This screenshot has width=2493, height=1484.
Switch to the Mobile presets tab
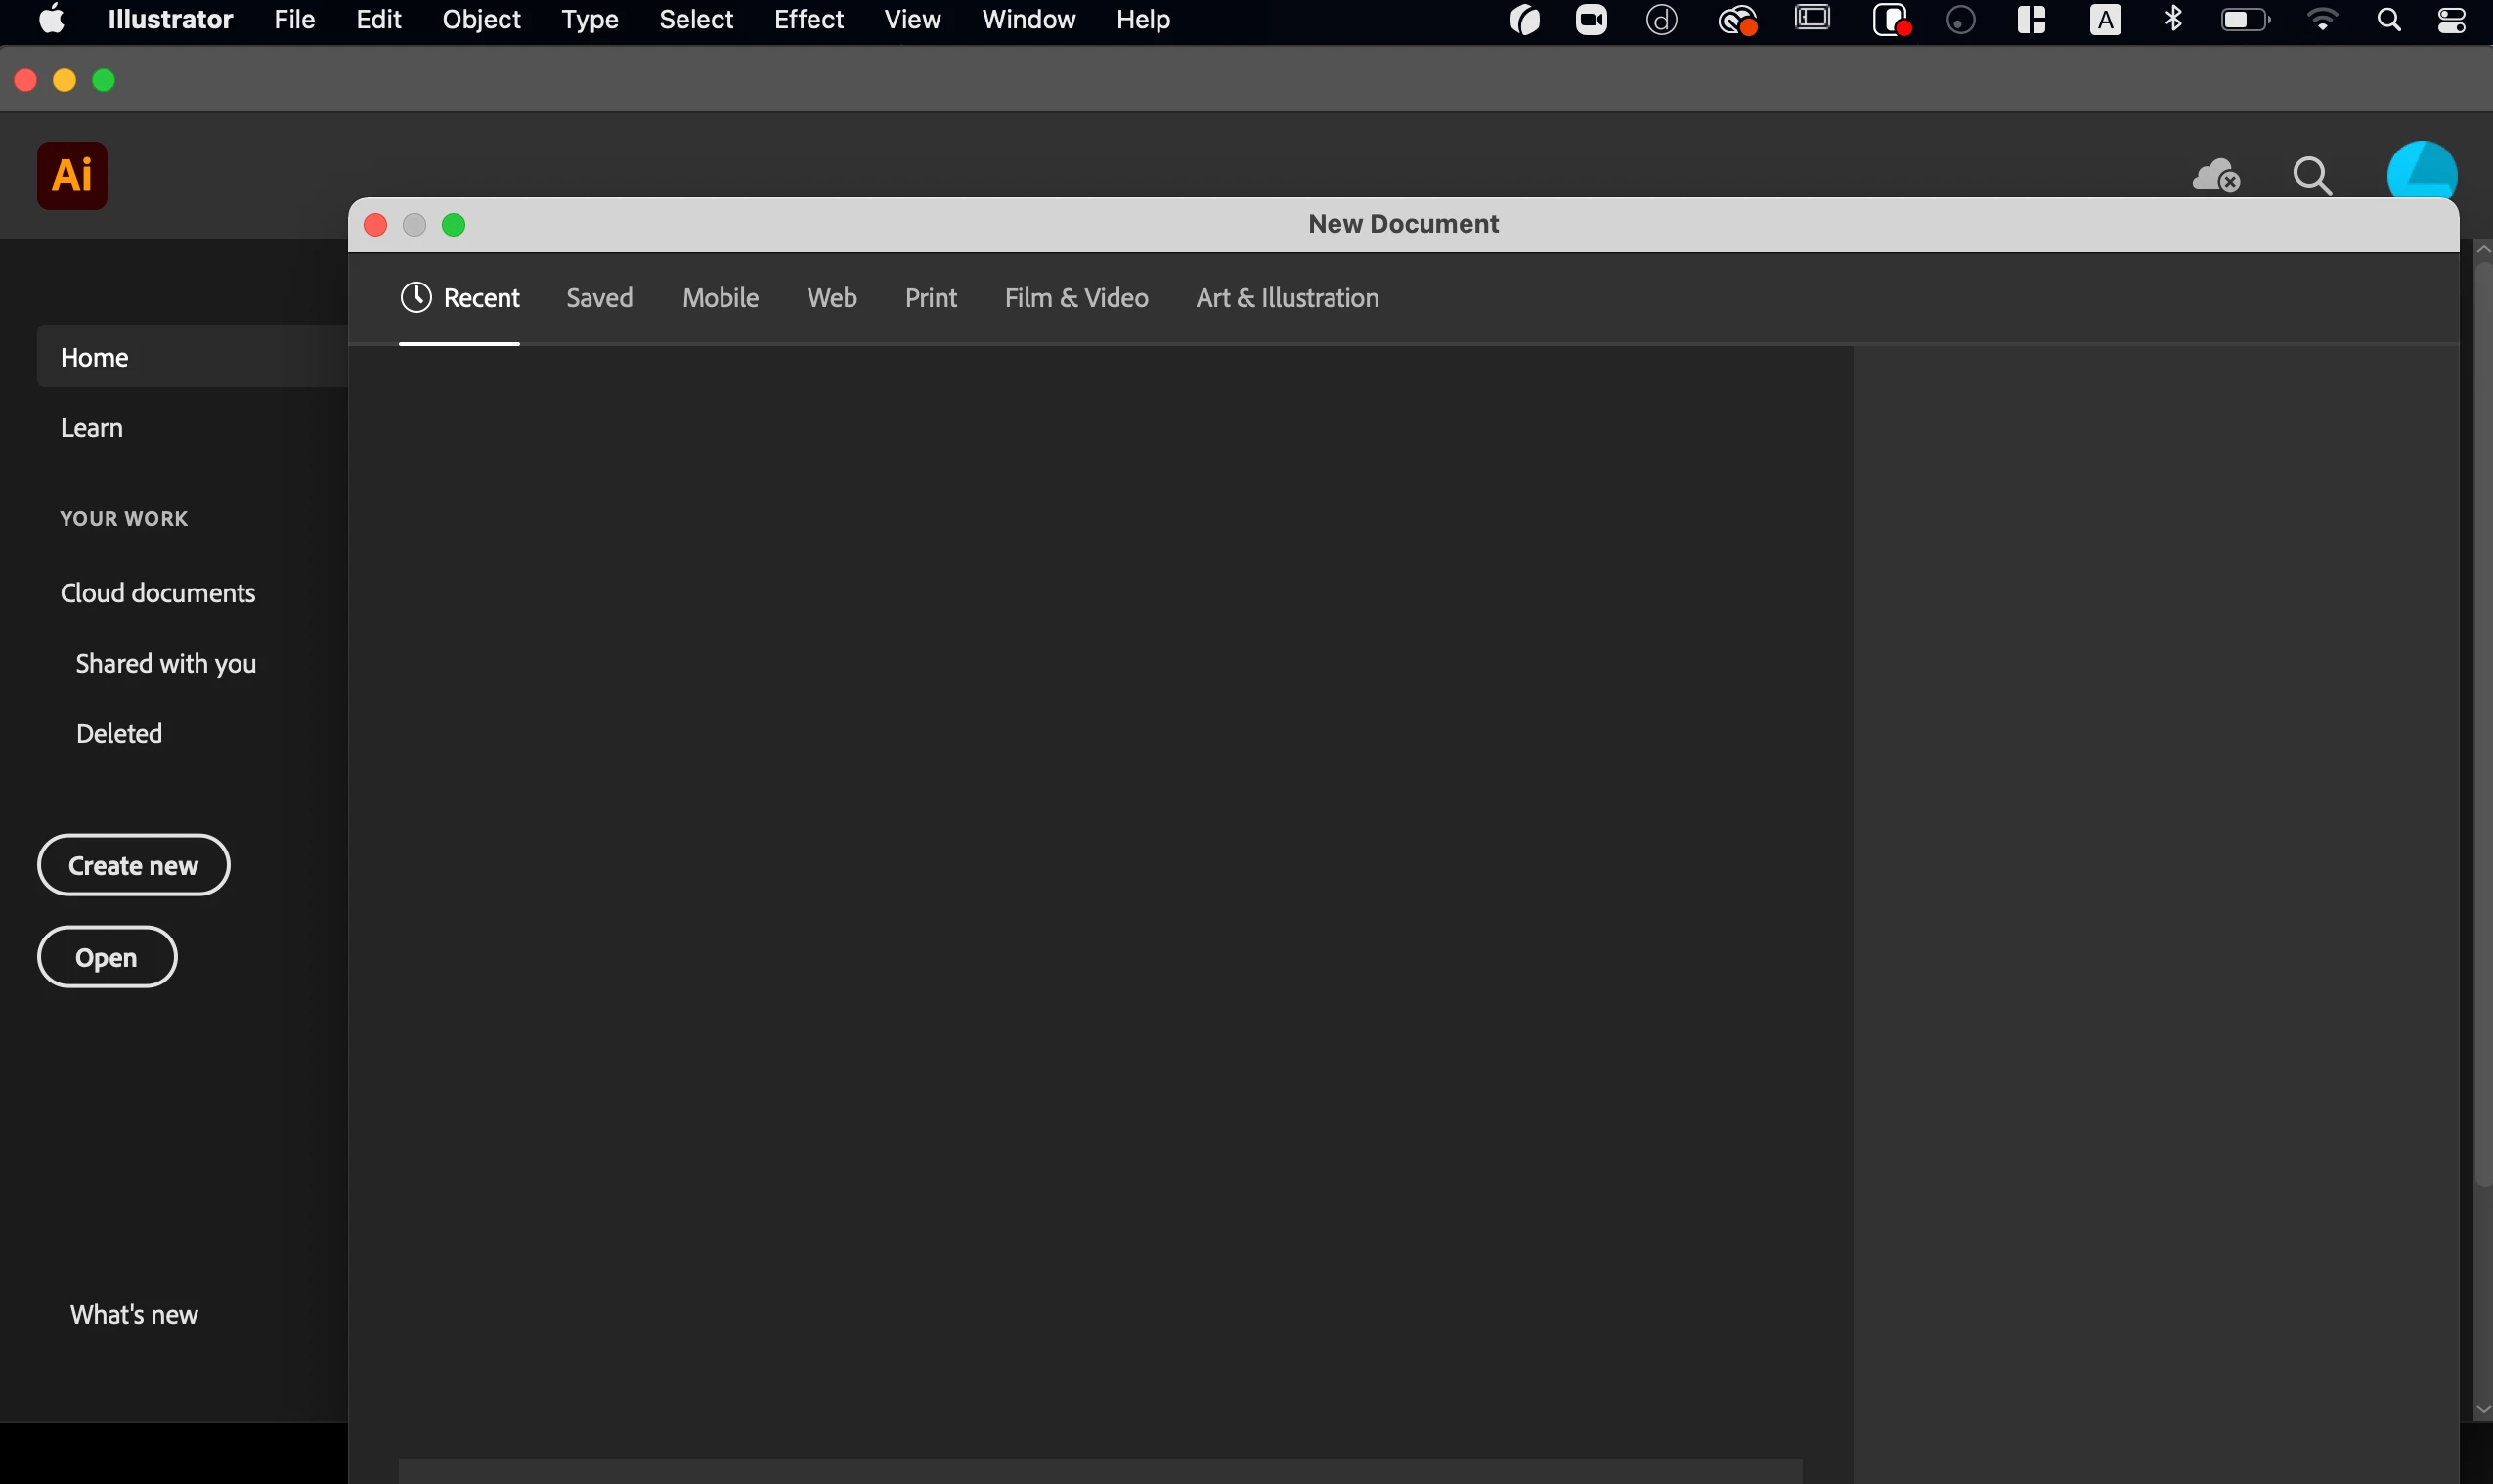(x=720, y=298)
